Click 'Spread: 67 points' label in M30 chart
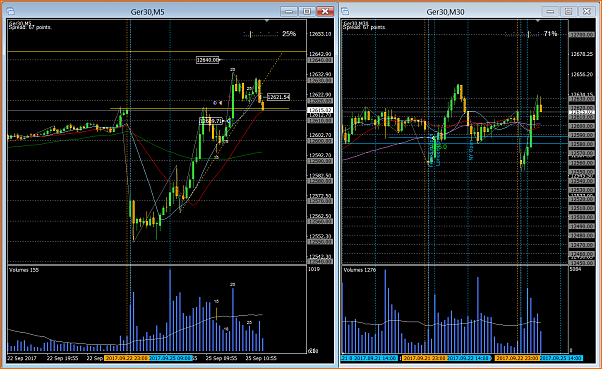The height and width of the screenshot is (369, 602). 364,27
